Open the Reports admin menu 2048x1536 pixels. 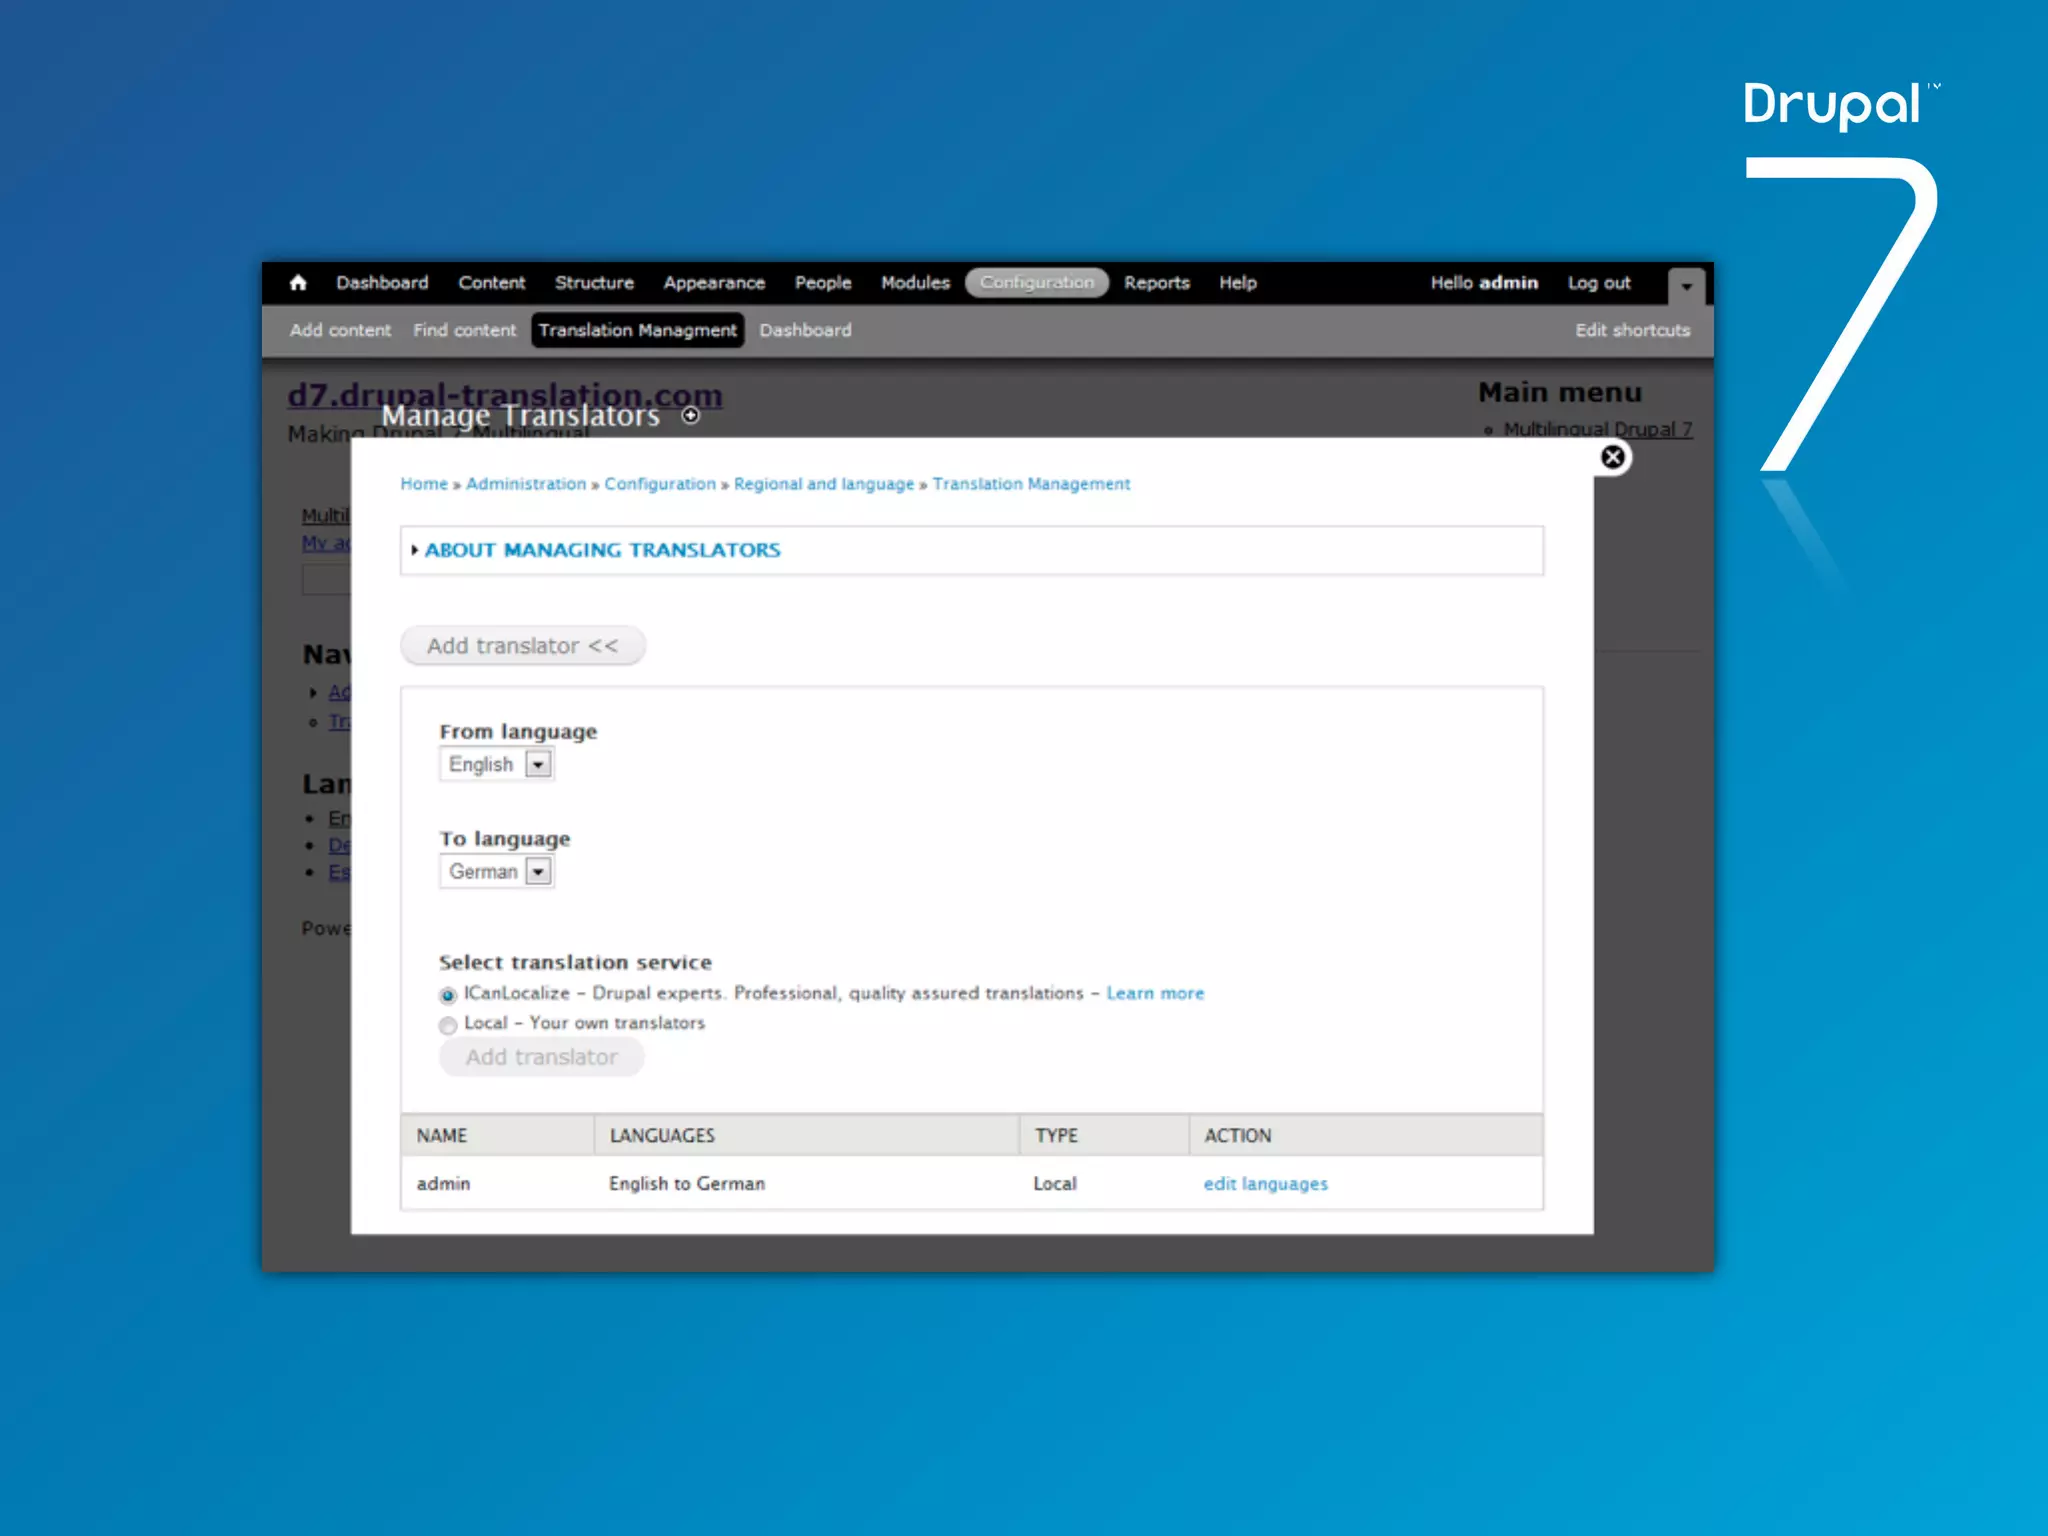pyautogui.click(x=1156, y=283)
